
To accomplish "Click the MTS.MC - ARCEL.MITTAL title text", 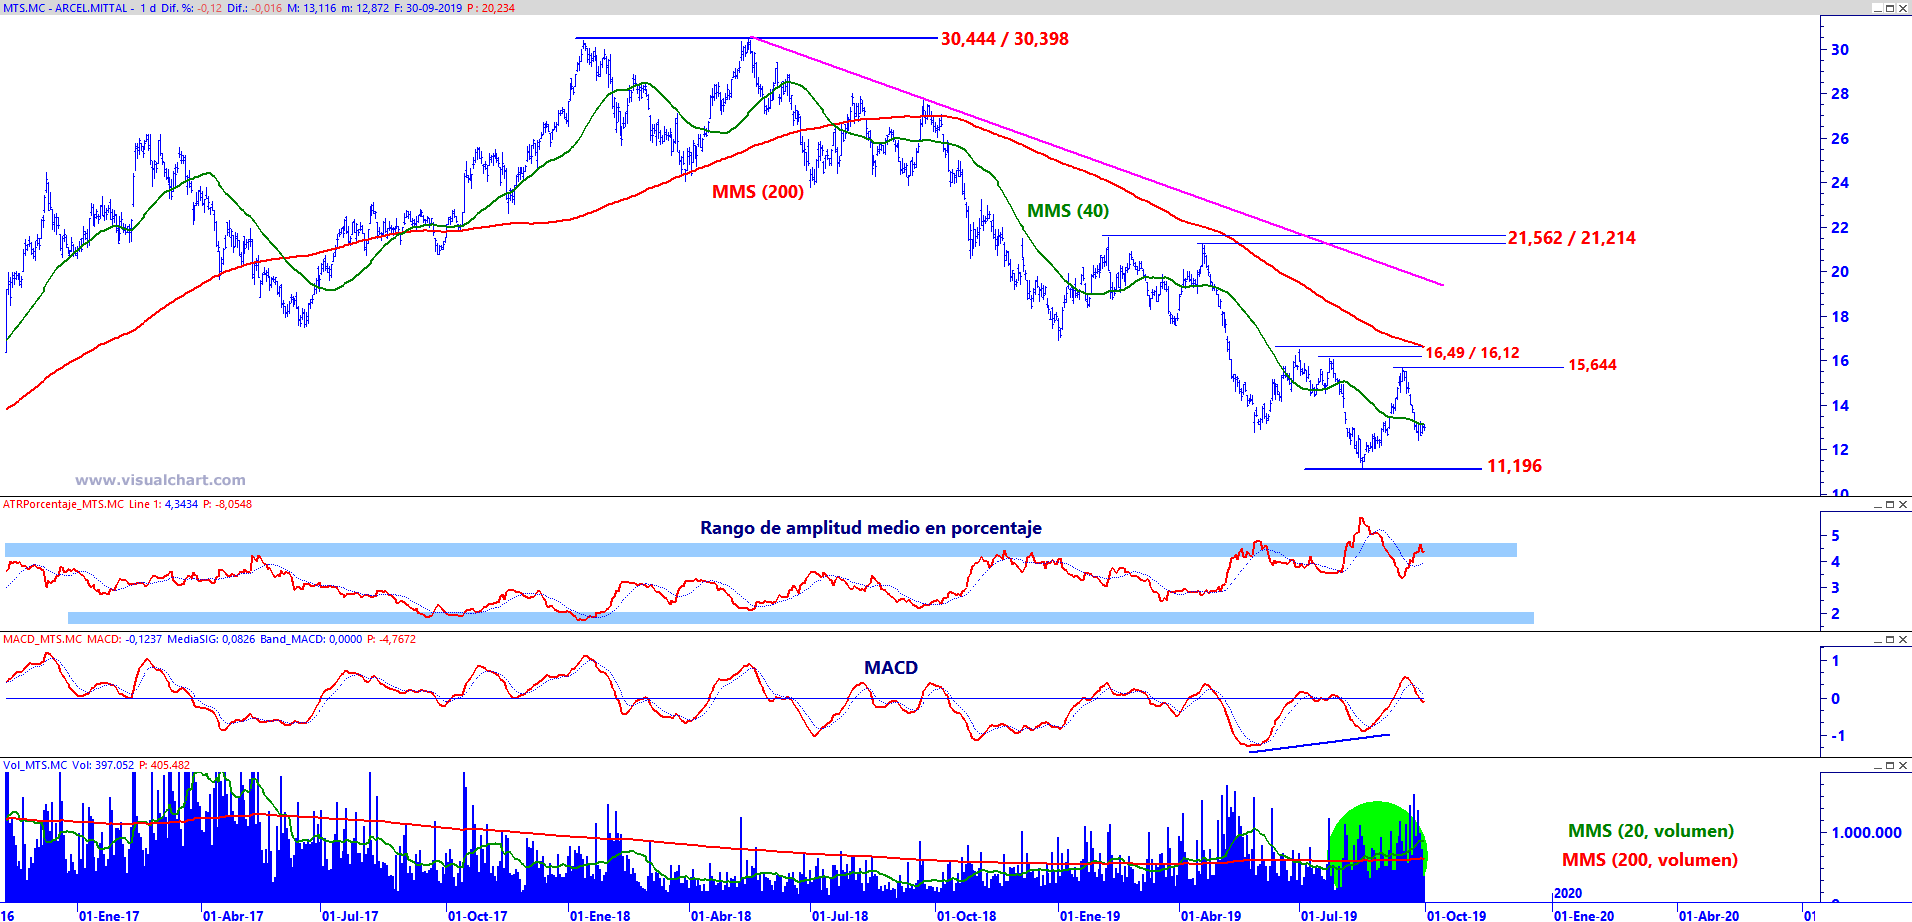I will point(66,8).
